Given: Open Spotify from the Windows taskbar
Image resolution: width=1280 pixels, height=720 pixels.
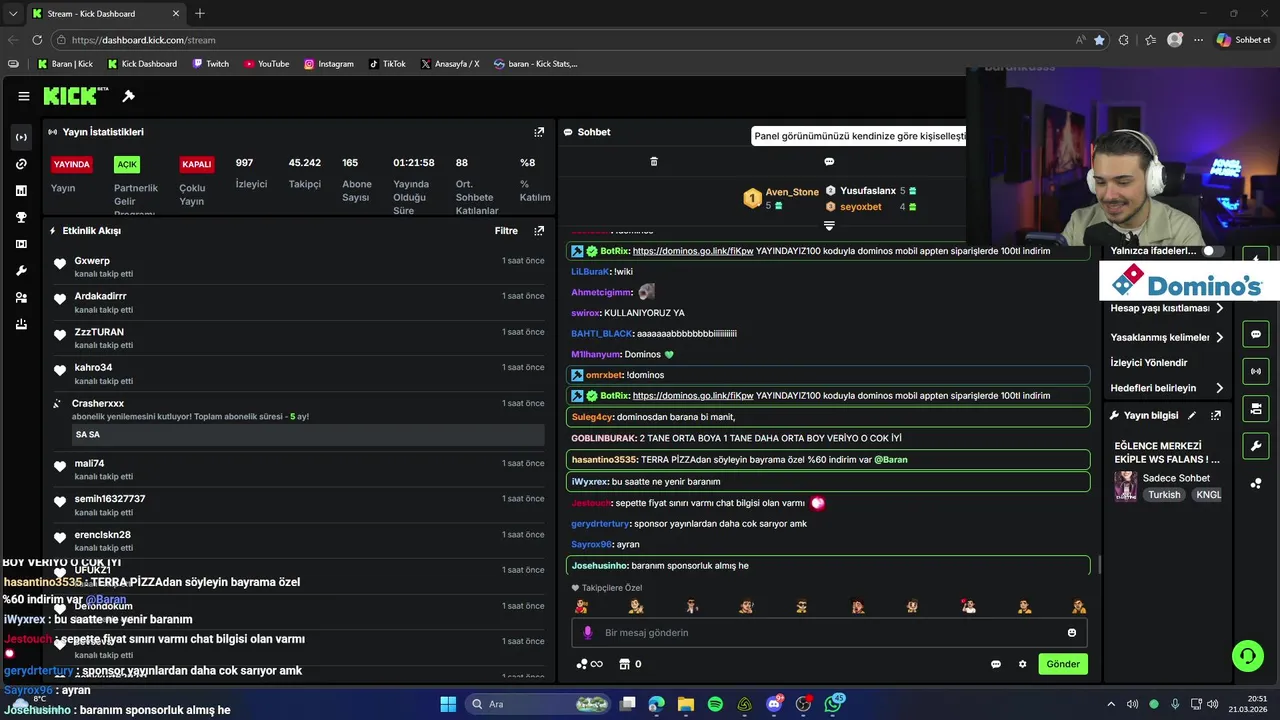Looking at the screenshot, I should coord(715,704).
